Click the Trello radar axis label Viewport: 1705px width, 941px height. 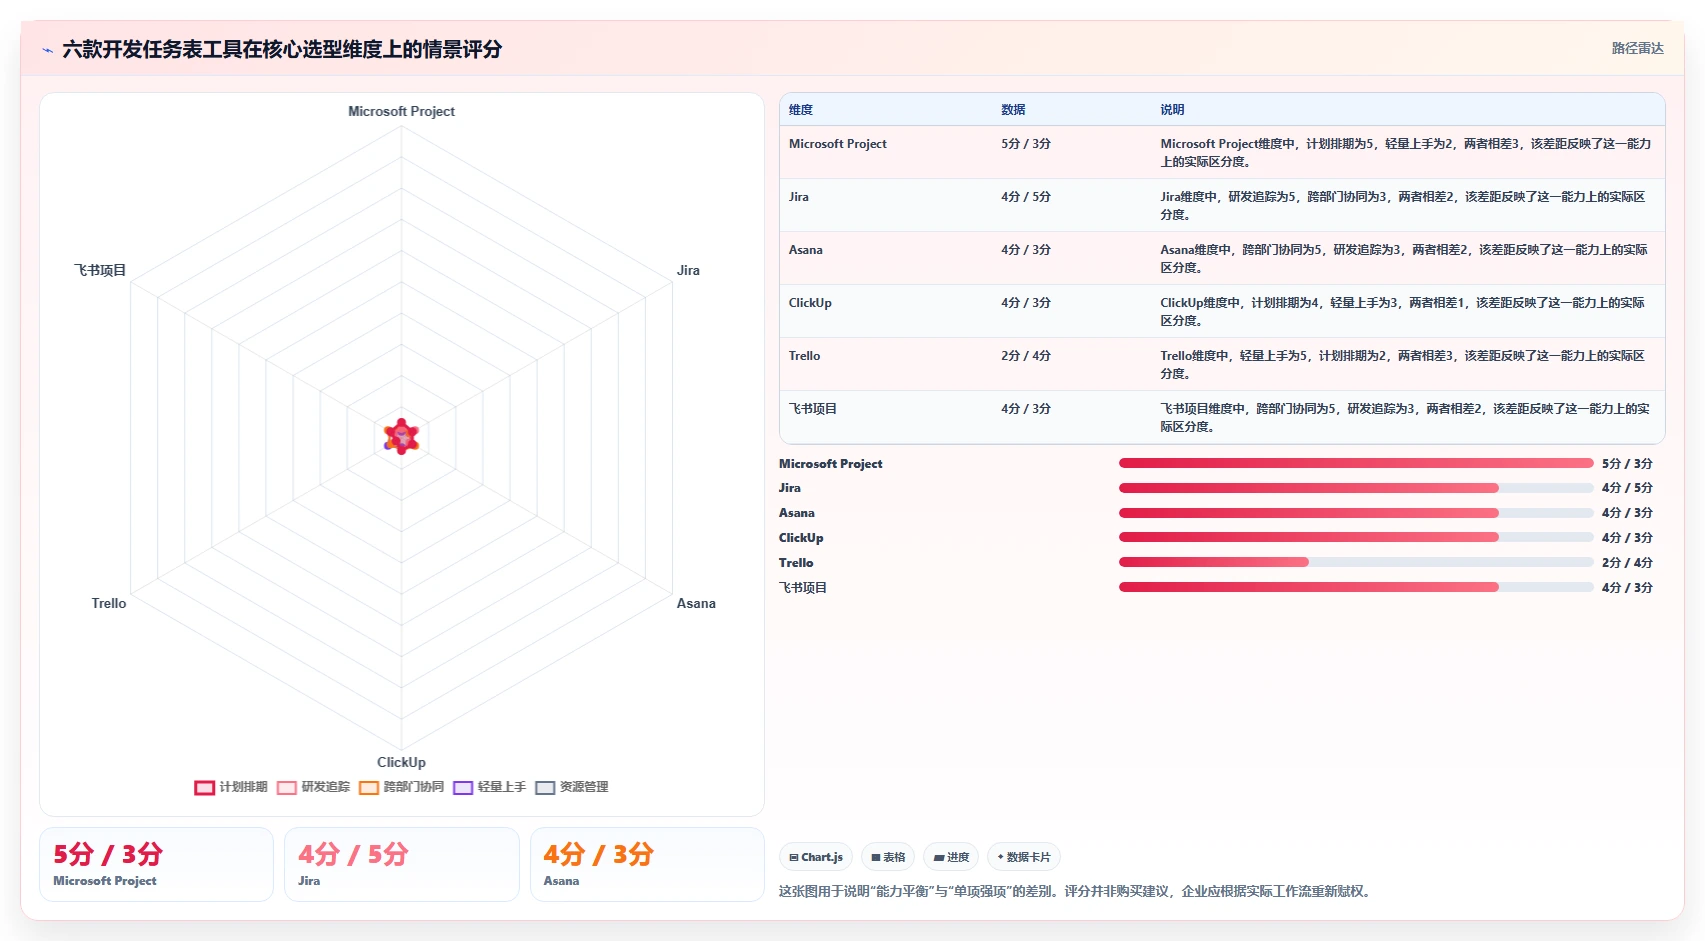(109, 603)
